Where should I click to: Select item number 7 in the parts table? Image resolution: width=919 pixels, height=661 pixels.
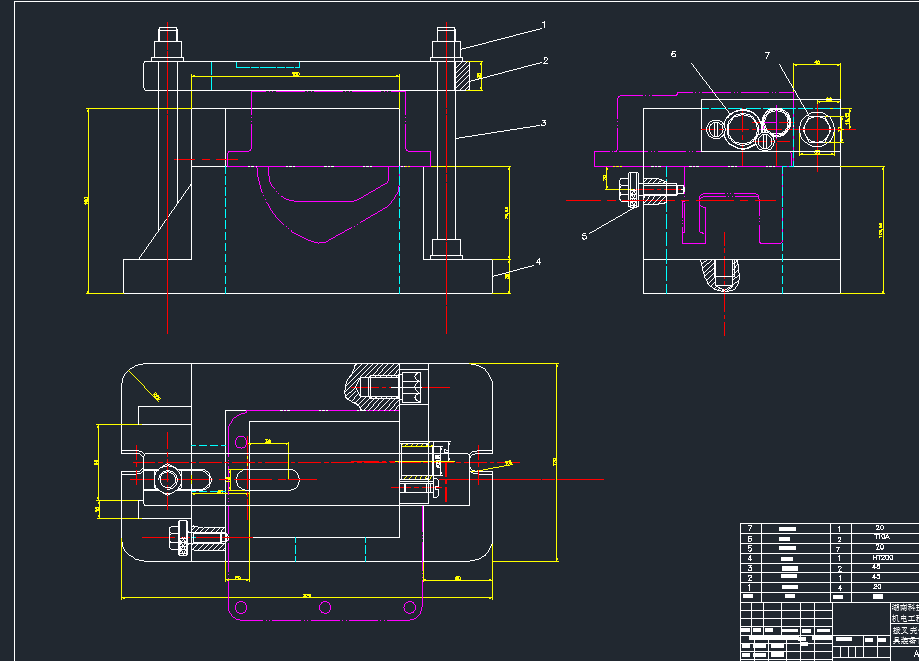point(750,529)
